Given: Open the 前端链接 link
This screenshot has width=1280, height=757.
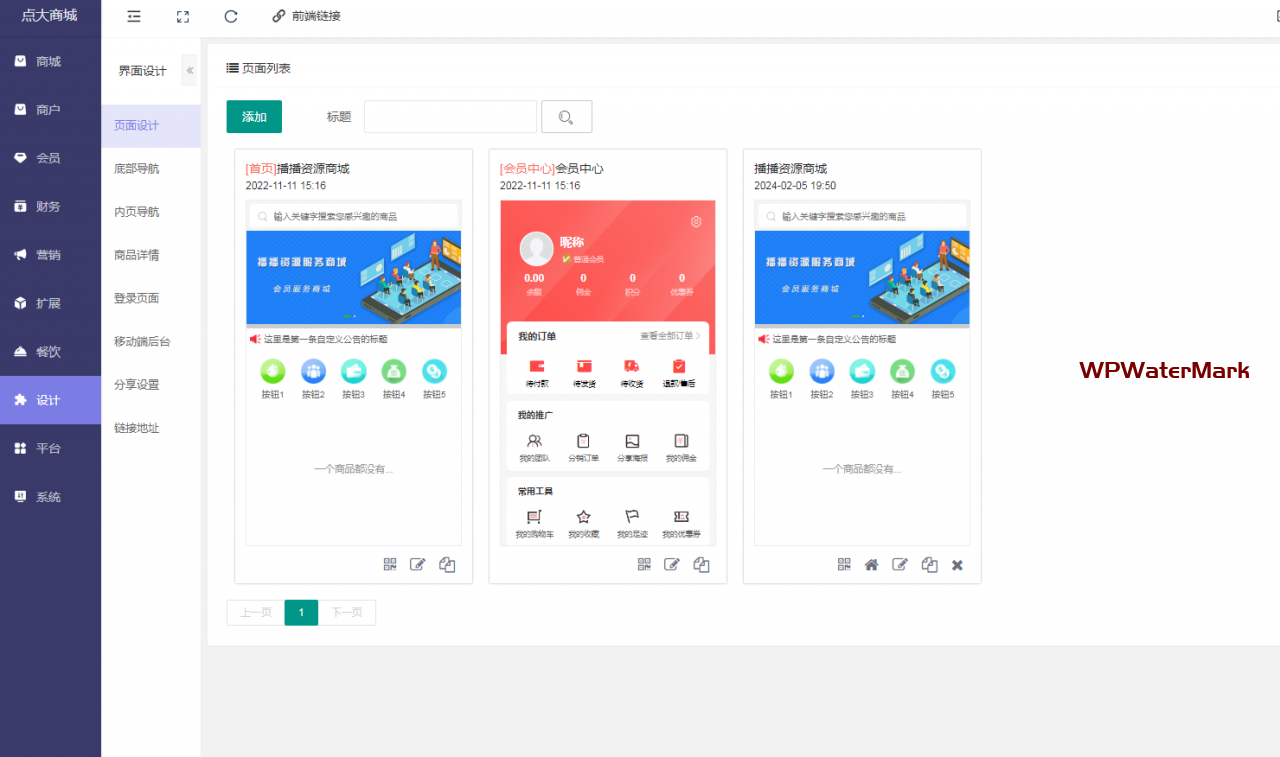Looking at the screenshot, I should [x=307, y=16].
